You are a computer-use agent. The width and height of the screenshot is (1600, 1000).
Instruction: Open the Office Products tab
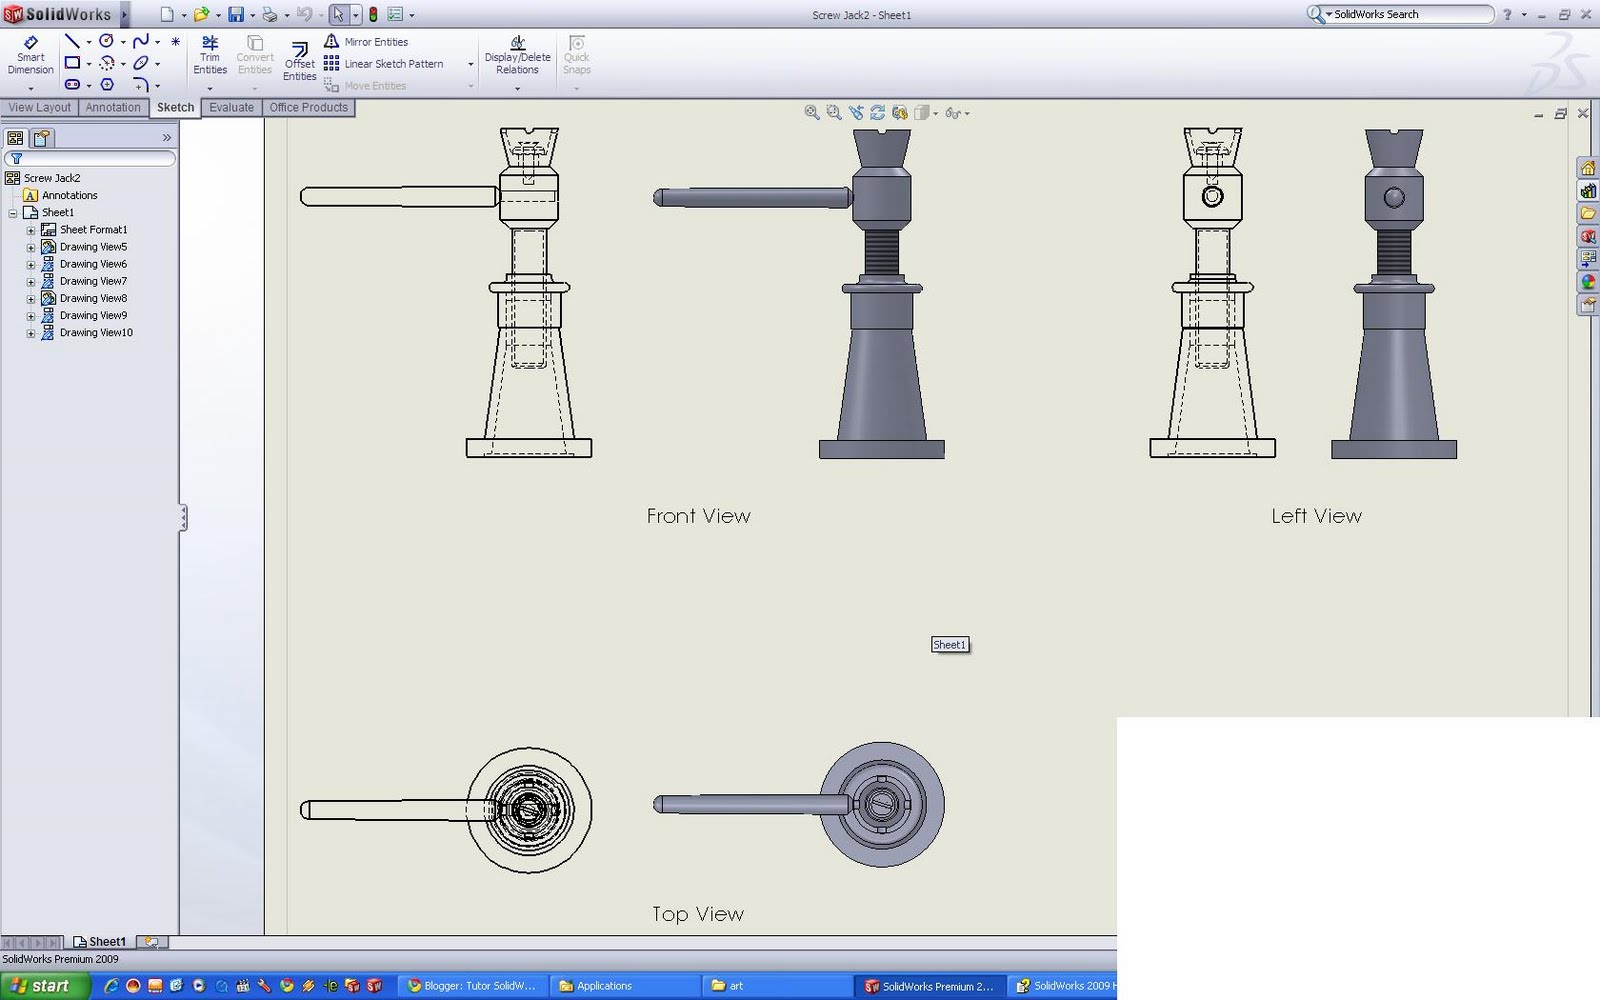[308, 107]
